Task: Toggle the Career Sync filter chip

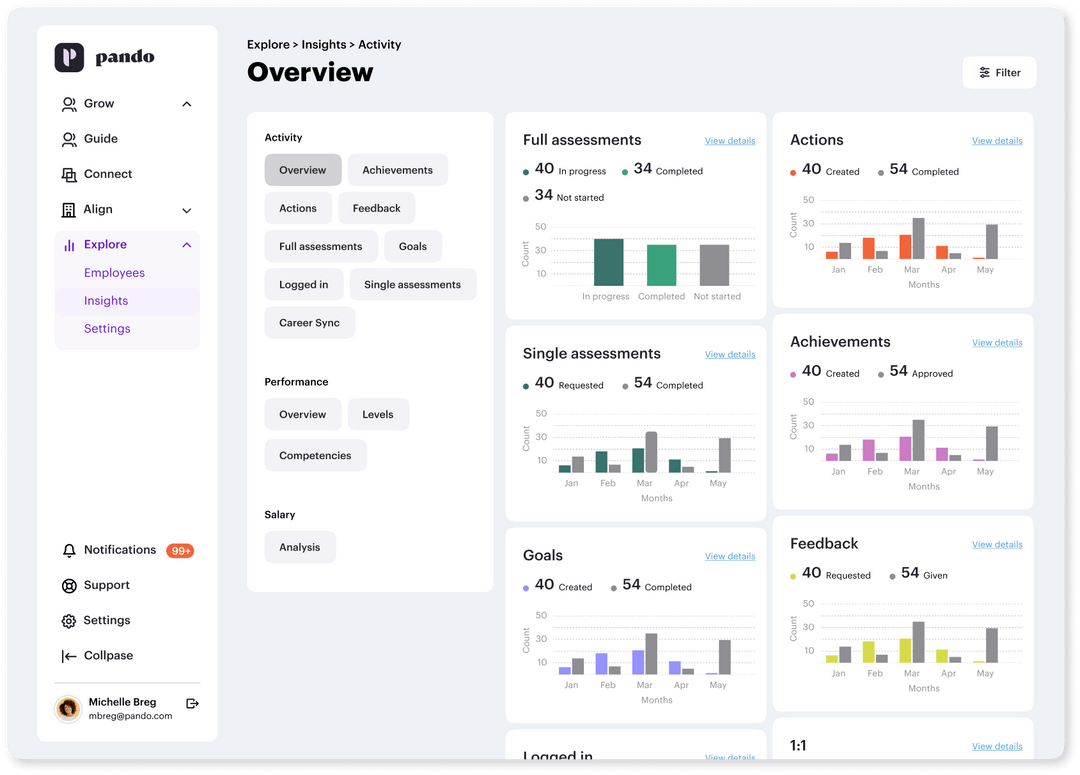Action: [x=309, y=322]
